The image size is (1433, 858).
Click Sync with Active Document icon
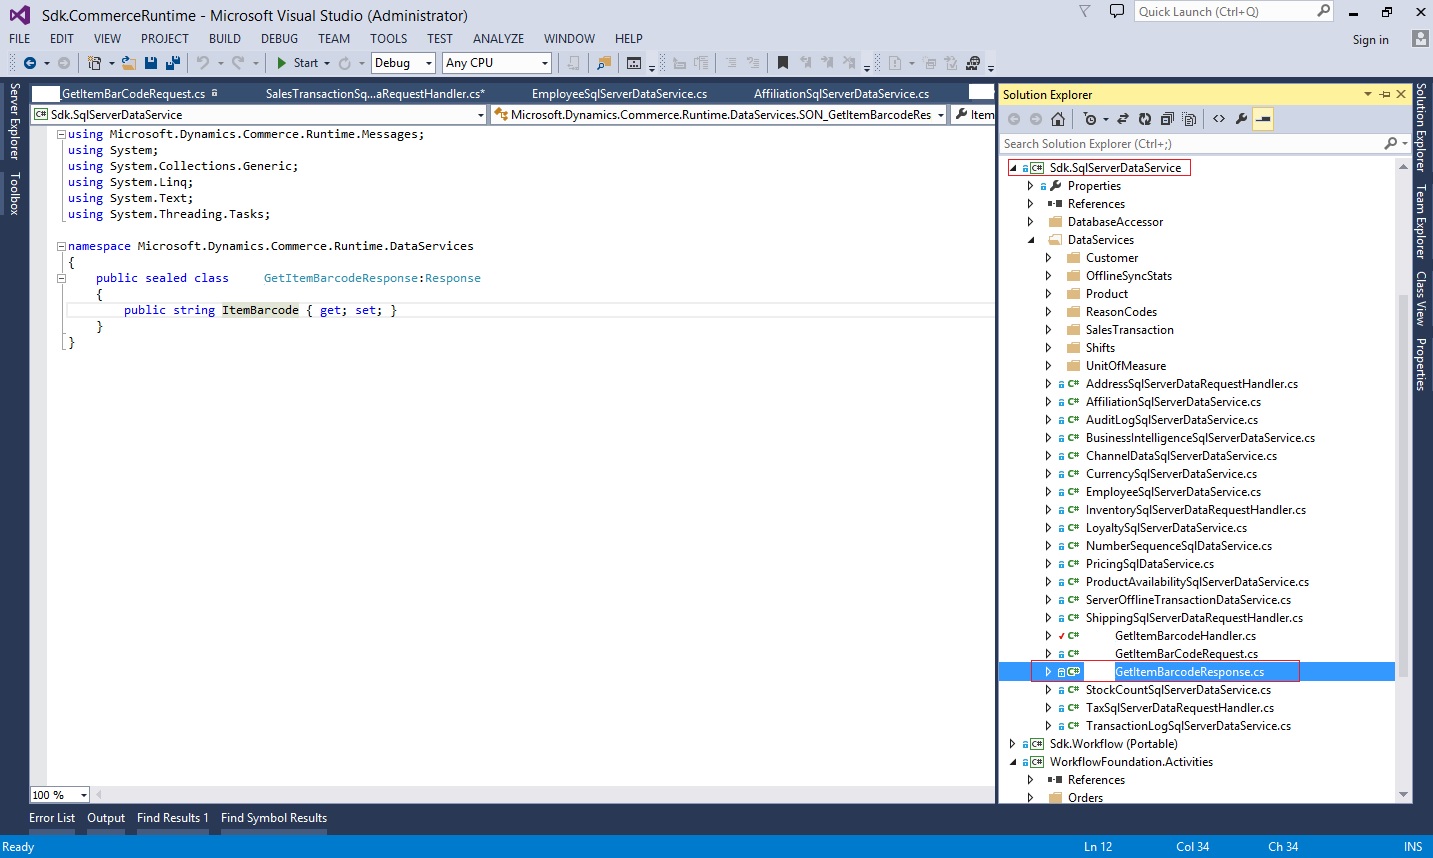tap(1123, 119)
